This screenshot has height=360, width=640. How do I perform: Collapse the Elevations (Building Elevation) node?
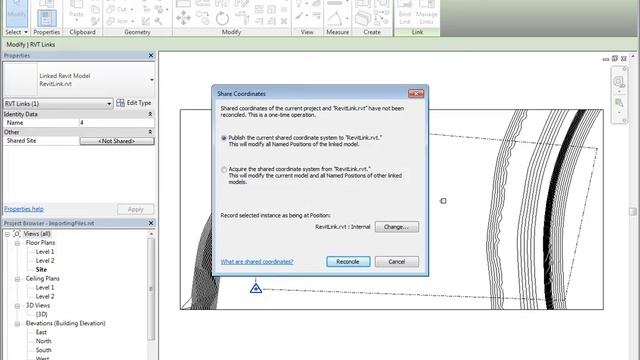pos(17,324)
